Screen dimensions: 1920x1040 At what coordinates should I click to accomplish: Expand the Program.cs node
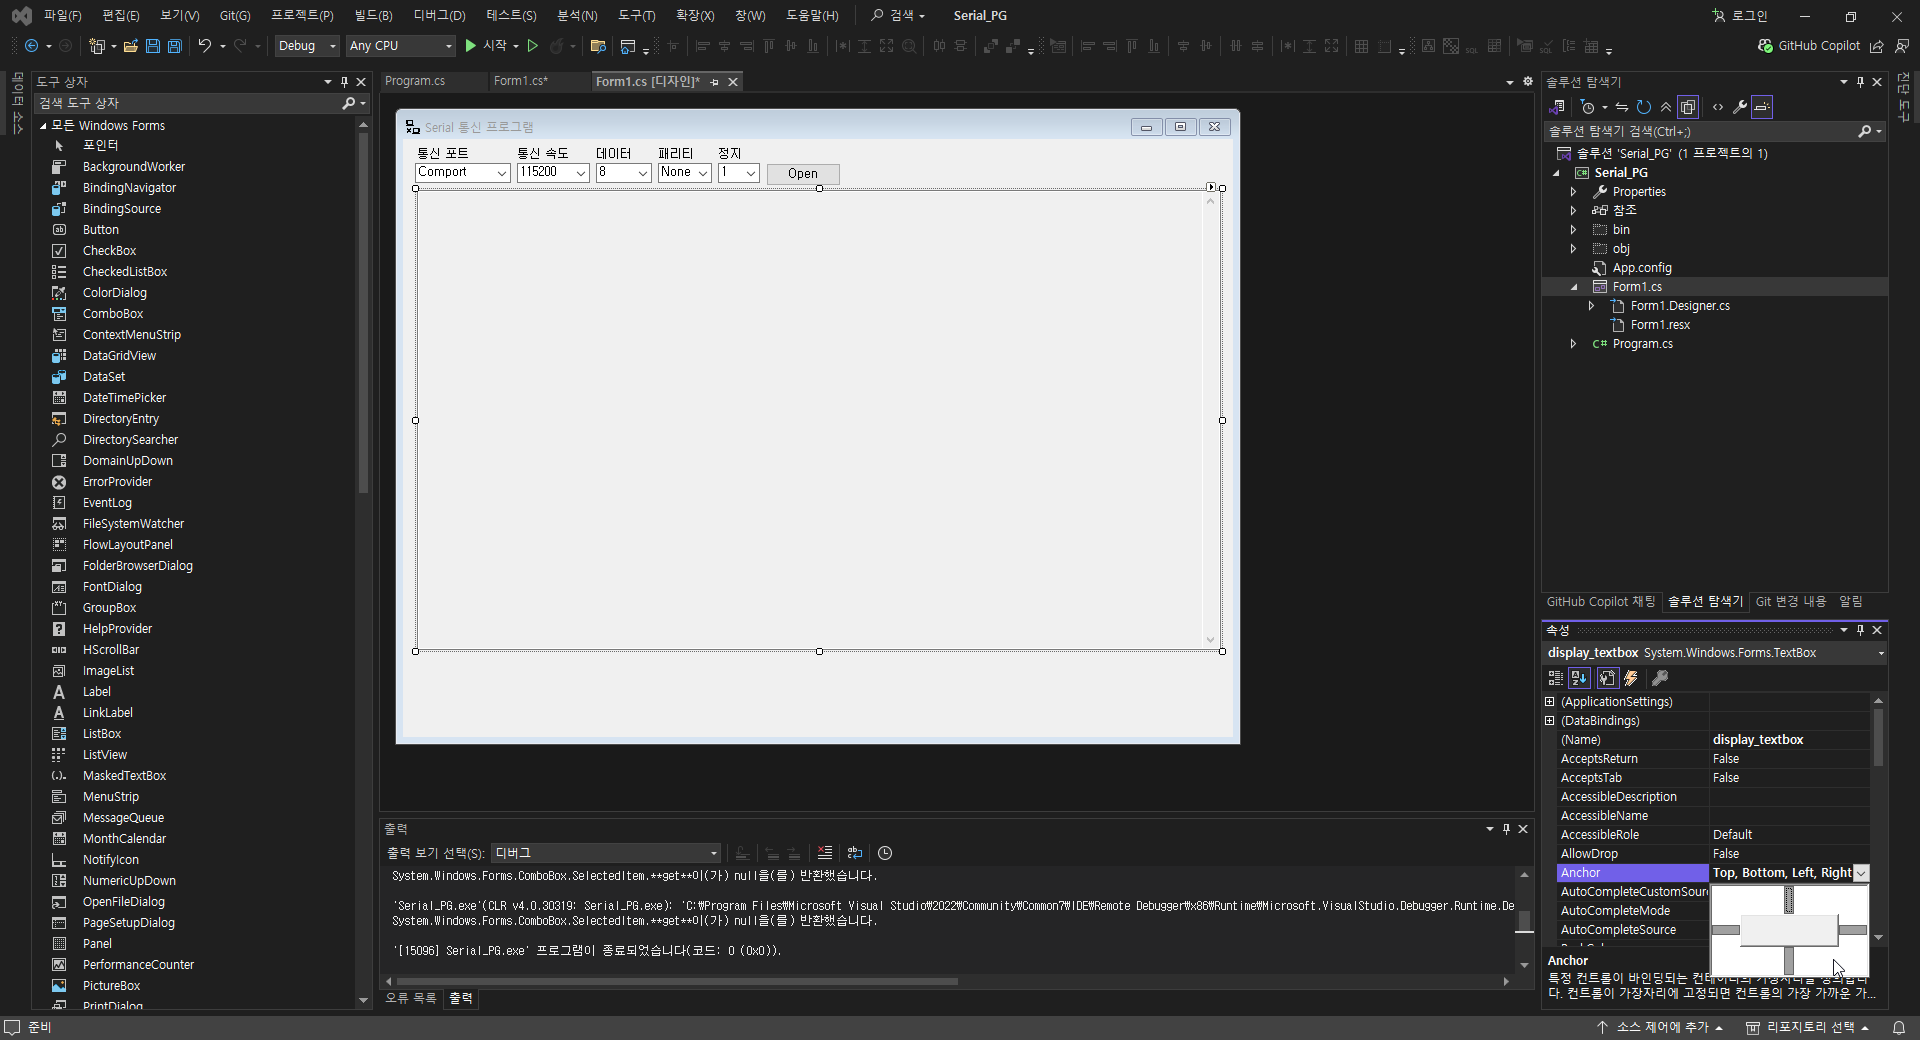click(1573, 344)
